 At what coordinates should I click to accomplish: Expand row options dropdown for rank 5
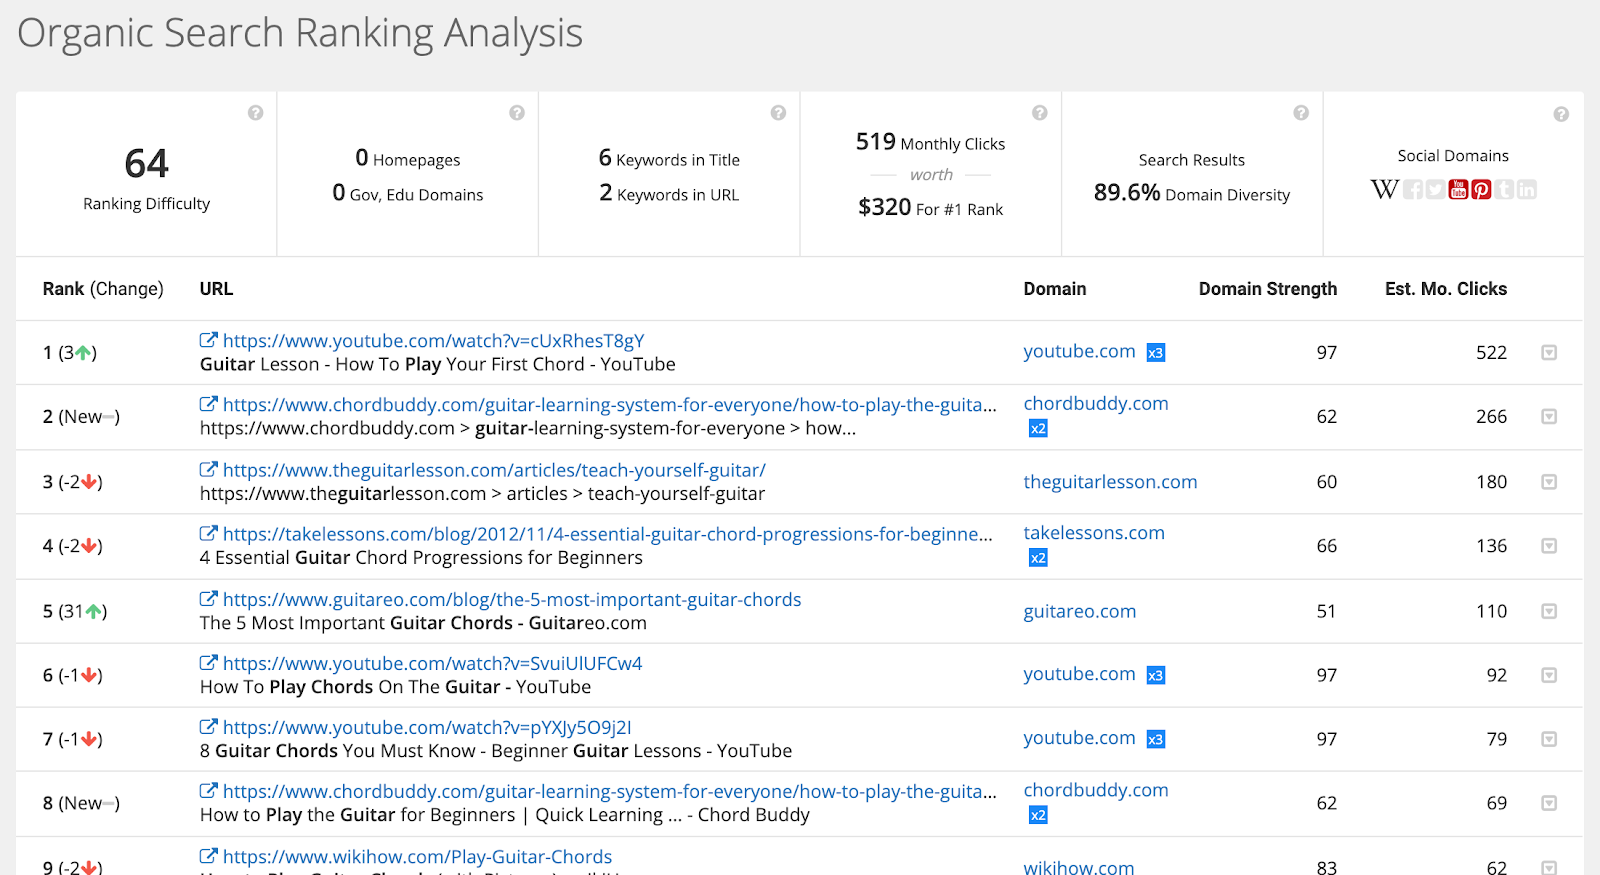click(1549, 611)
